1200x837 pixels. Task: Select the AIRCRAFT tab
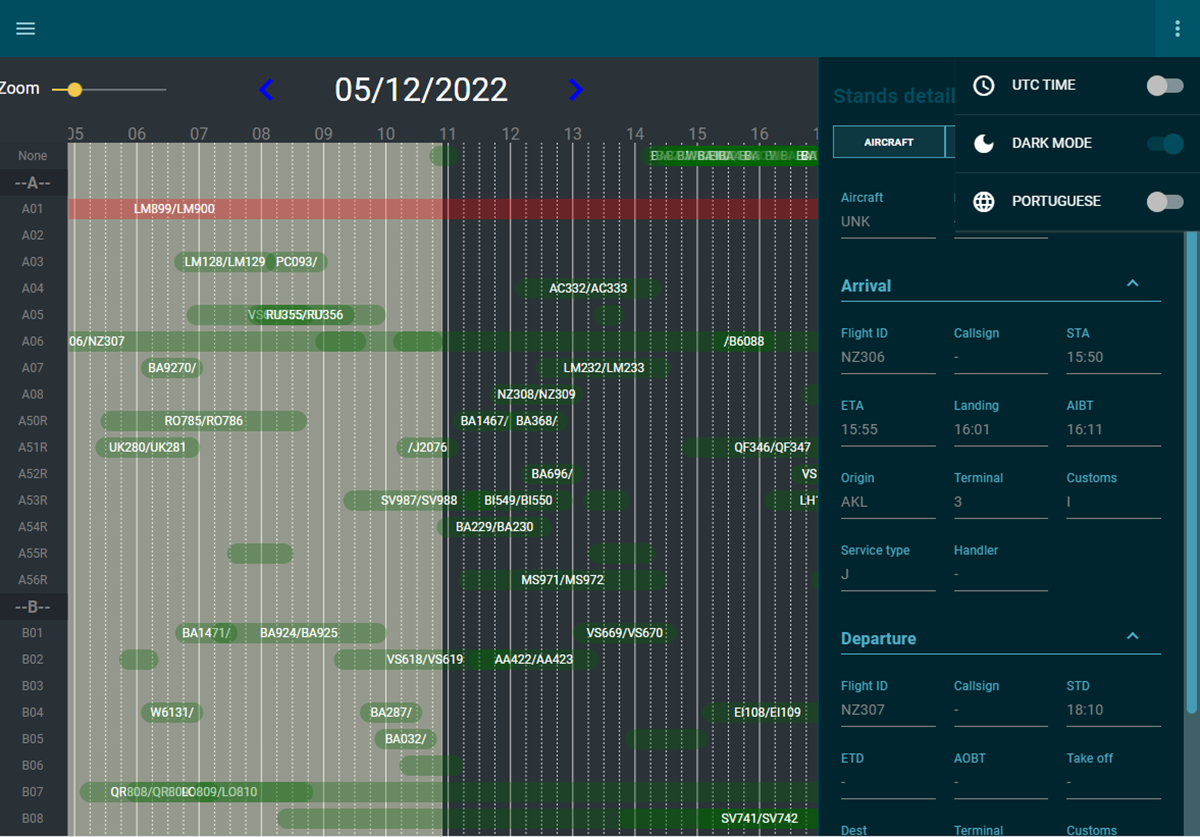click(x=889, y=142)
